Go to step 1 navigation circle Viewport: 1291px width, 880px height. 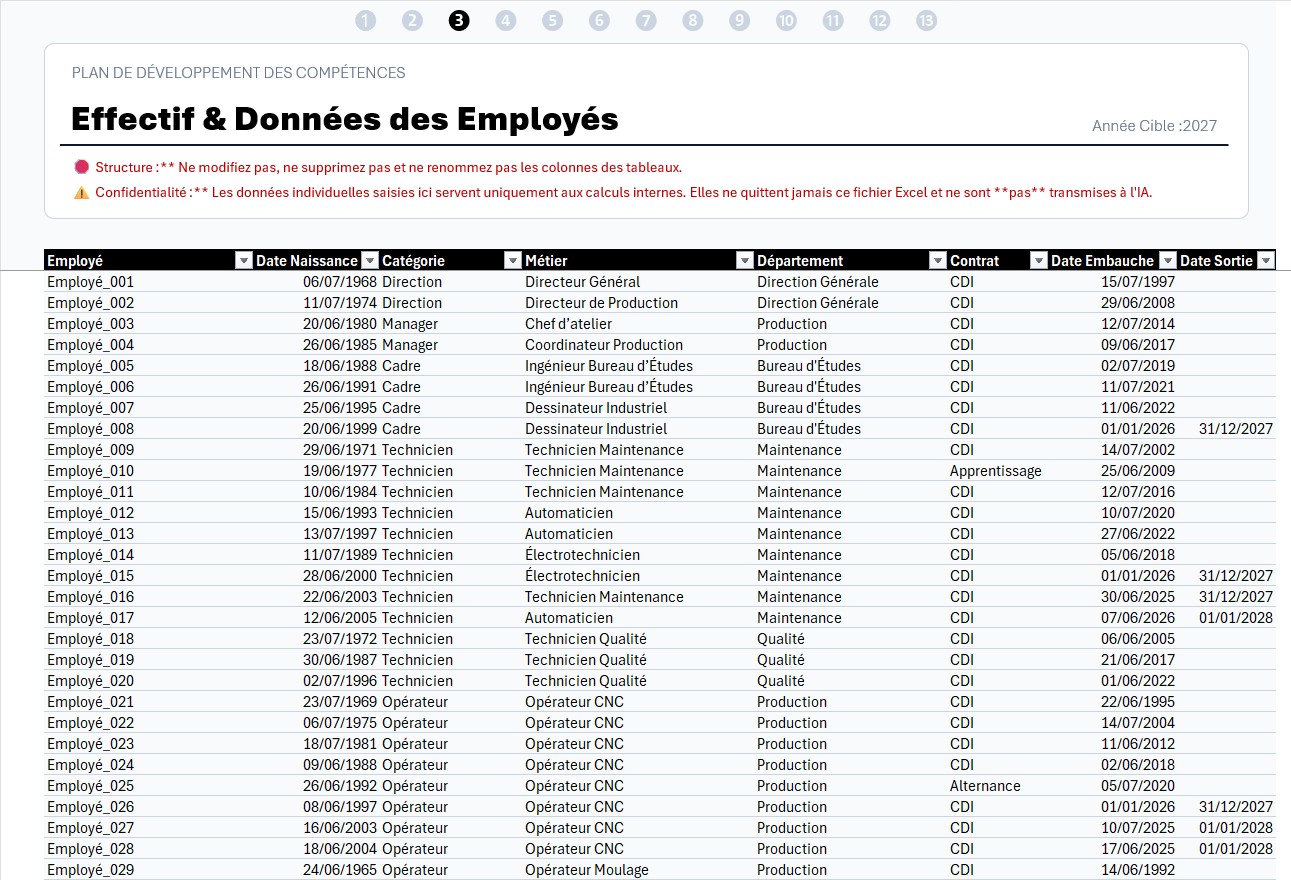[x=365, y=20]
